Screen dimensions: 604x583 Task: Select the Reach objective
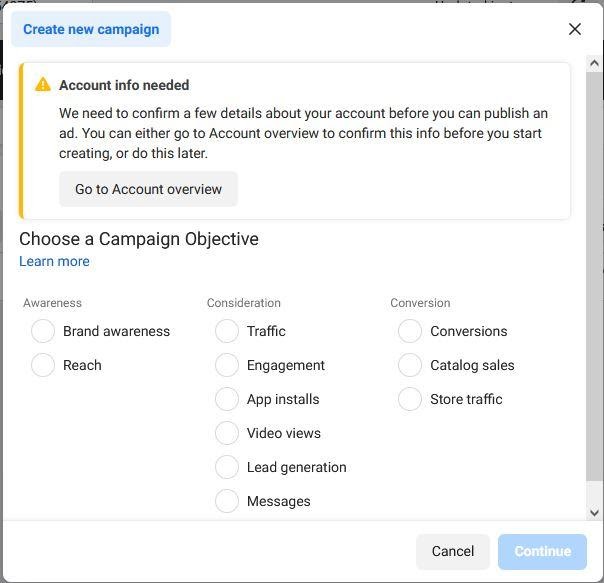pos(43,365)
